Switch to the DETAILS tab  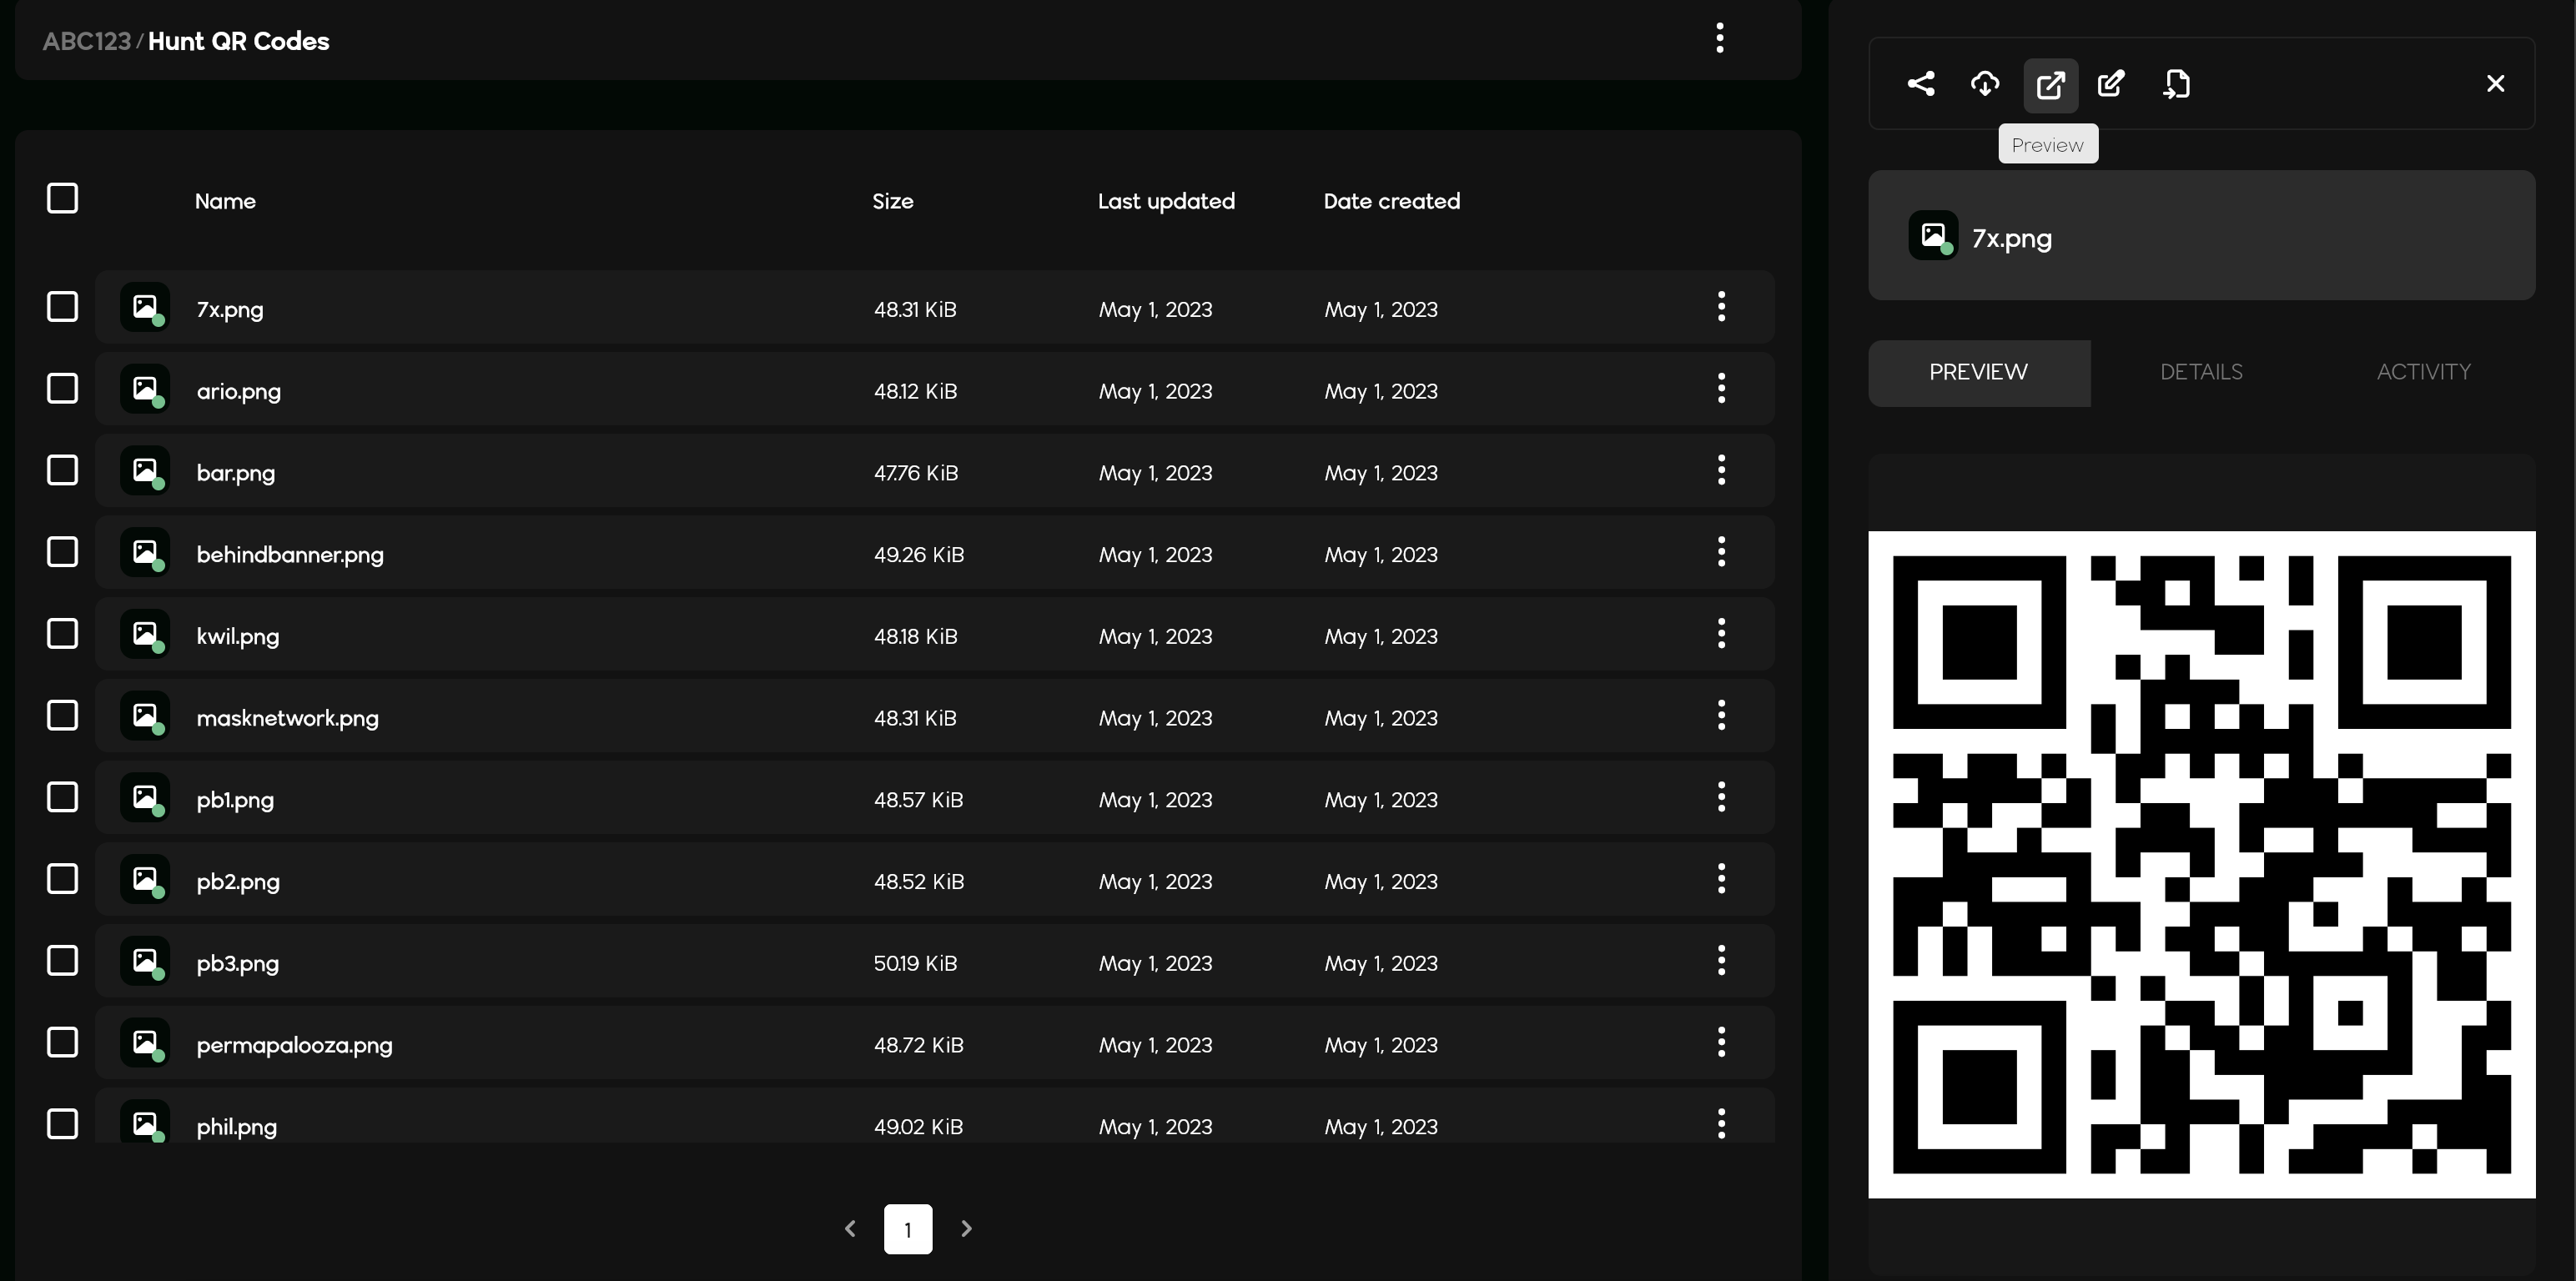coord(2201,373)
